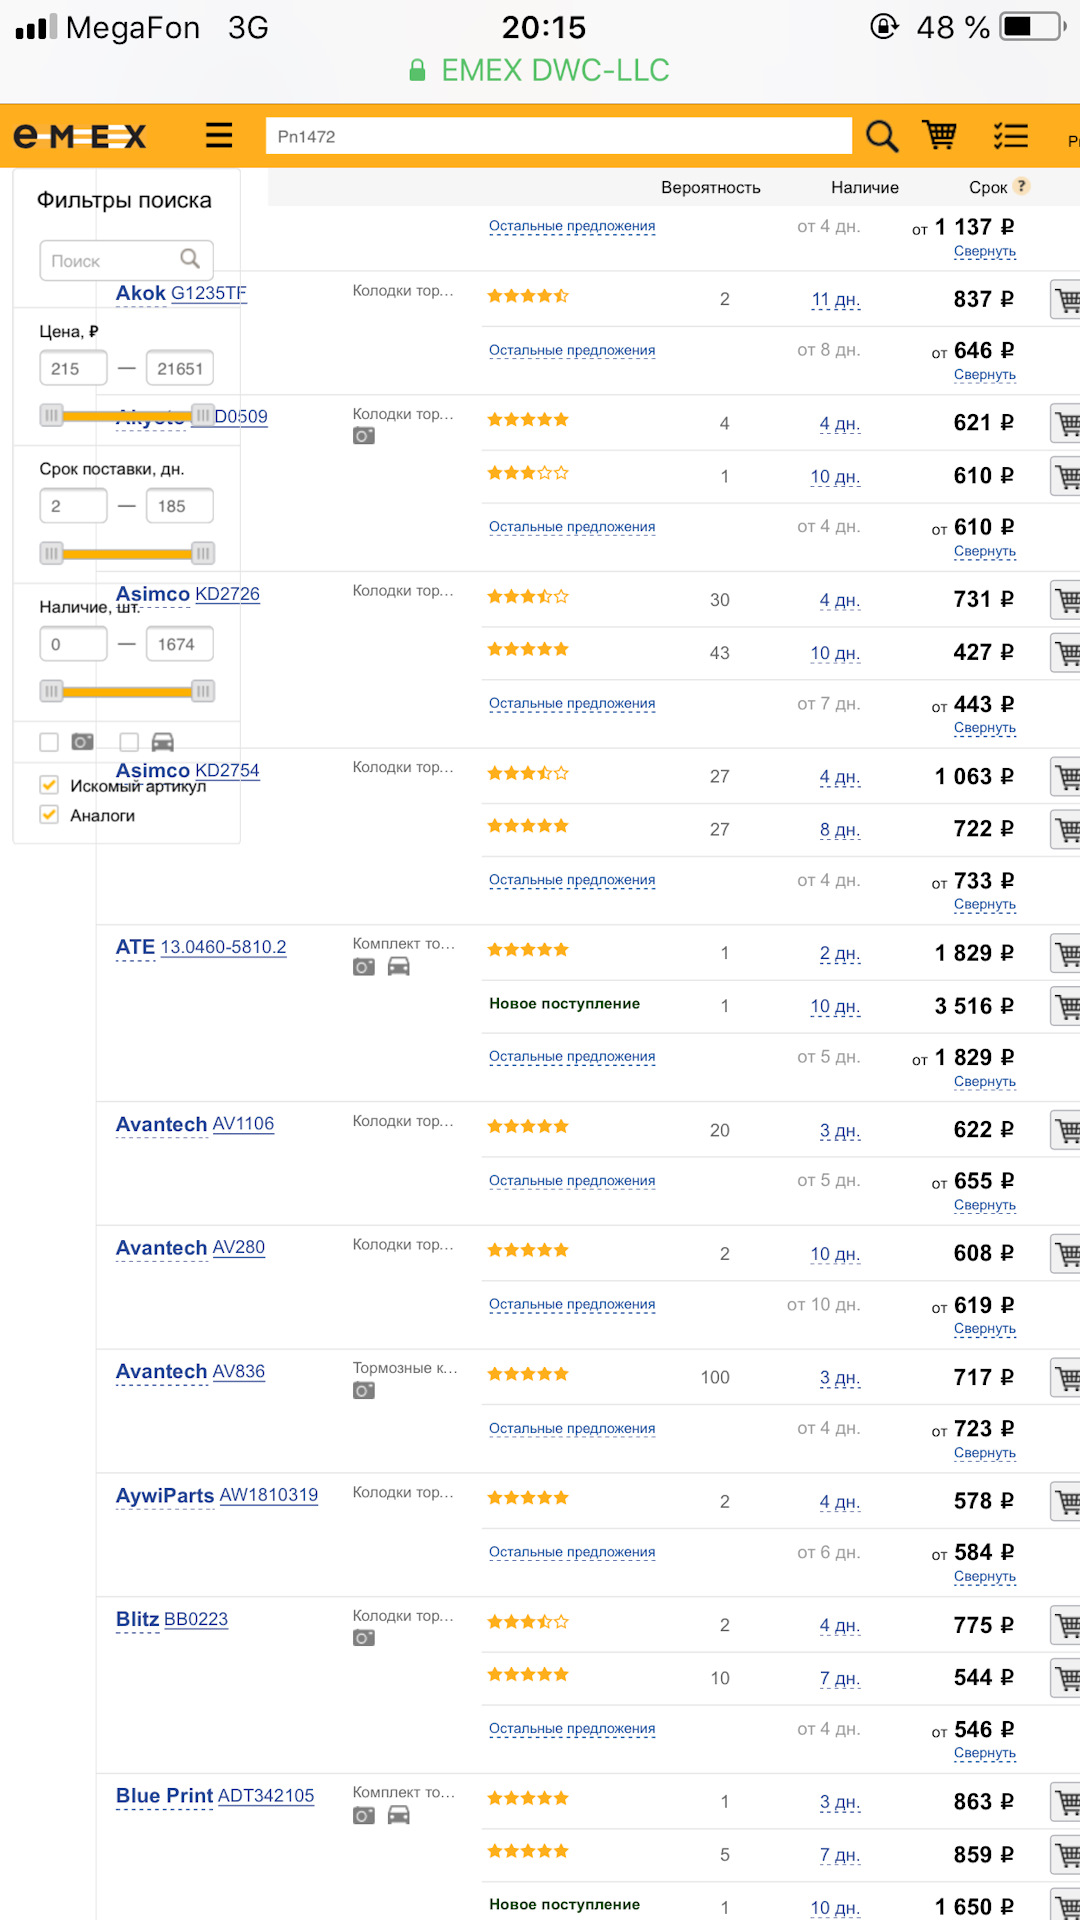This screenshot has width=1080, height=1920.
Task: Click the right handle of delivery time slider
Action: pos(203,553)
